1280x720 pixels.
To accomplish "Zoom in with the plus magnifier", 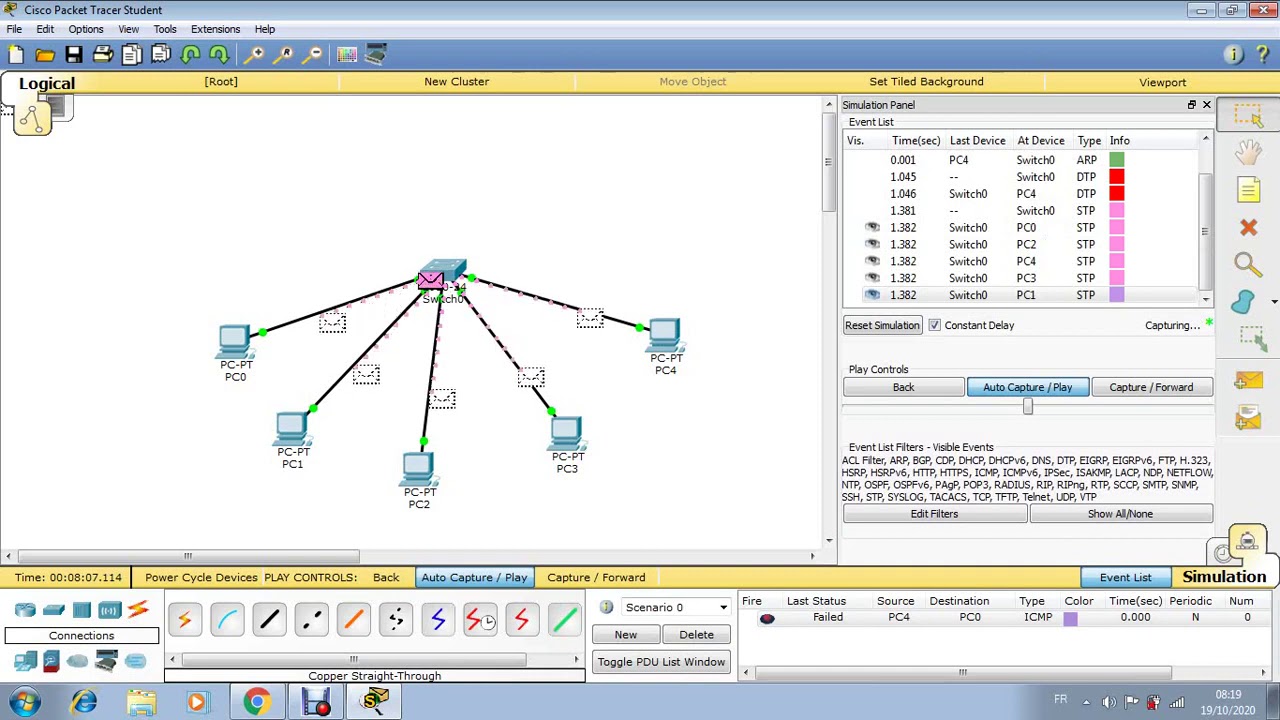I will tap(255, 55).
